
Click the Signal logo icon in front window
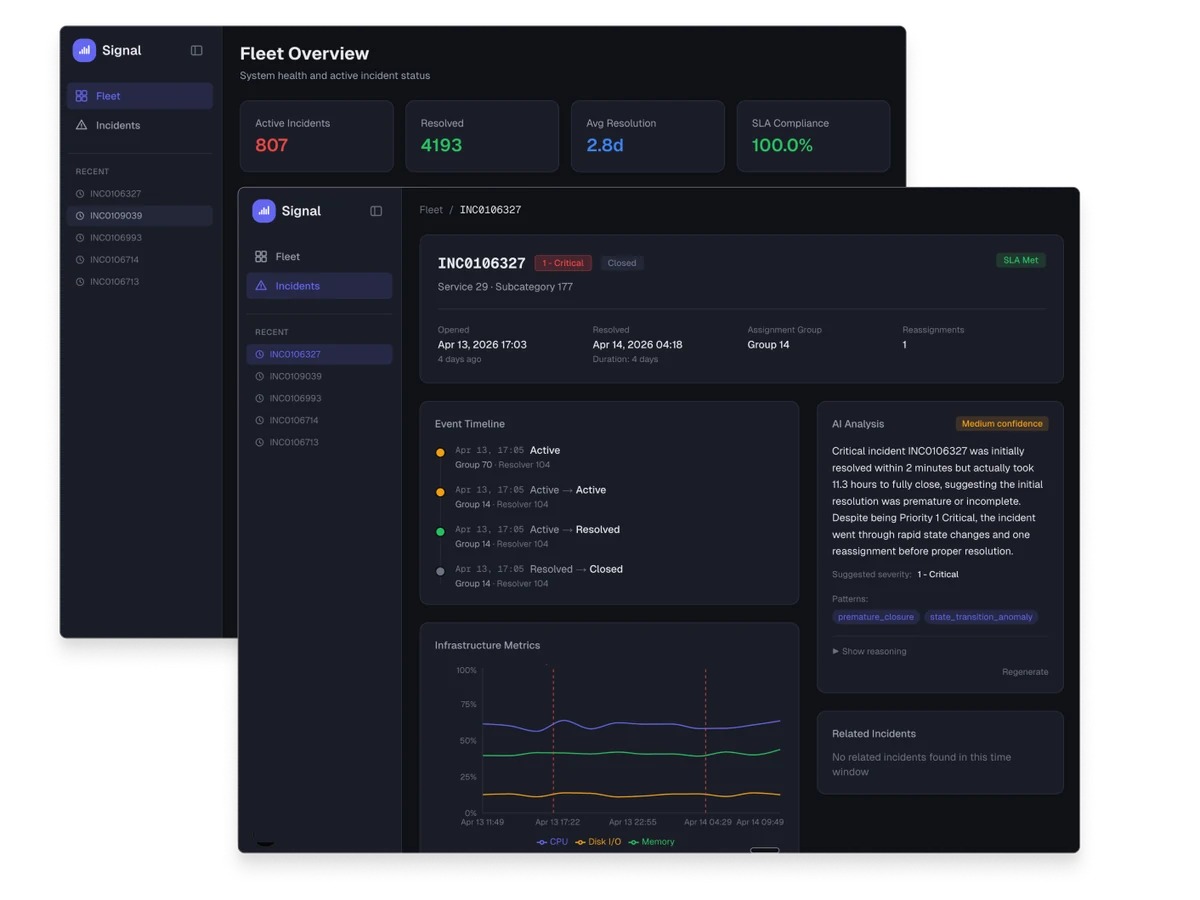264,211
